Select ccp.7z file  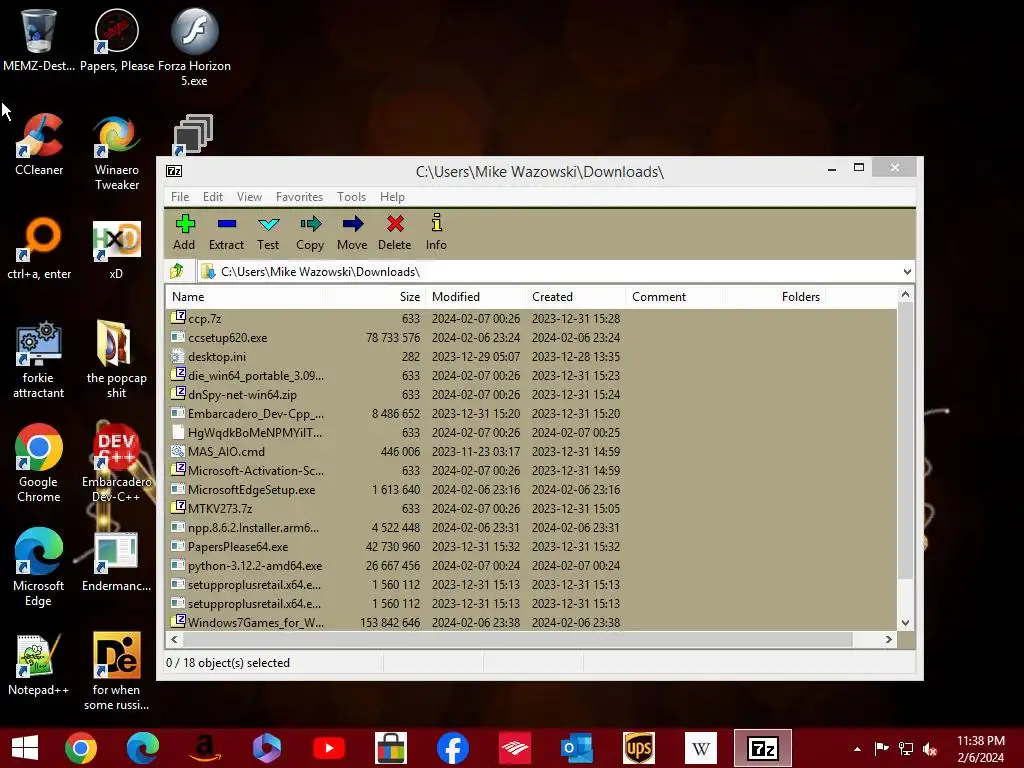click(x=204, y=319)
